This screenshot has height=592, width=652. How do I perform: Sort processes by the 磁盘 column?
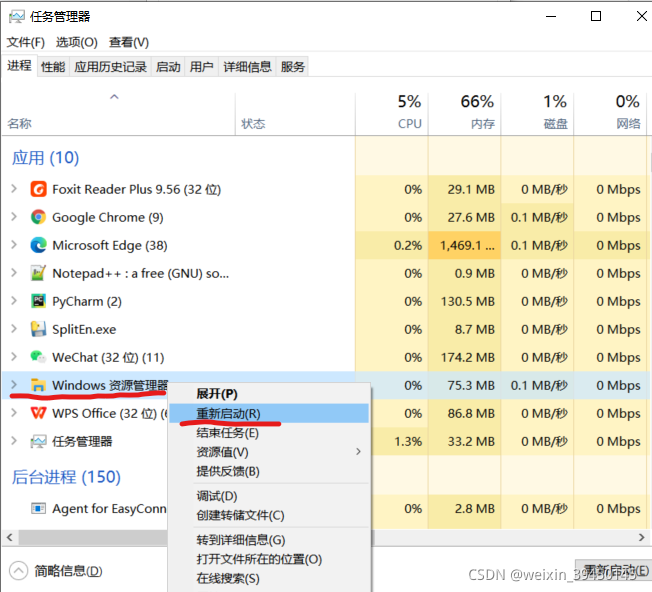[537, 113]
